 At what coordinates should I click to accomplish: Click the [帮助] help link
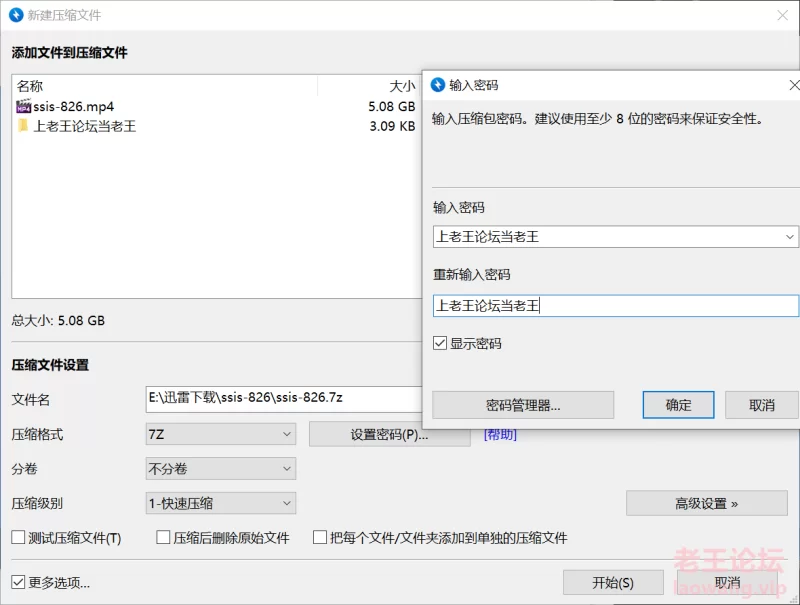[500, 434]
